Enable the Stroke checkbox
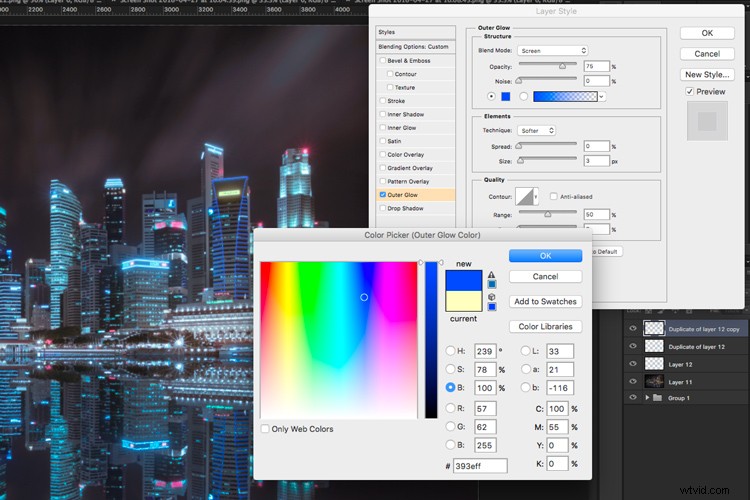Image resolution: width=750 pixels, height=500 pixels. point(383,101)
